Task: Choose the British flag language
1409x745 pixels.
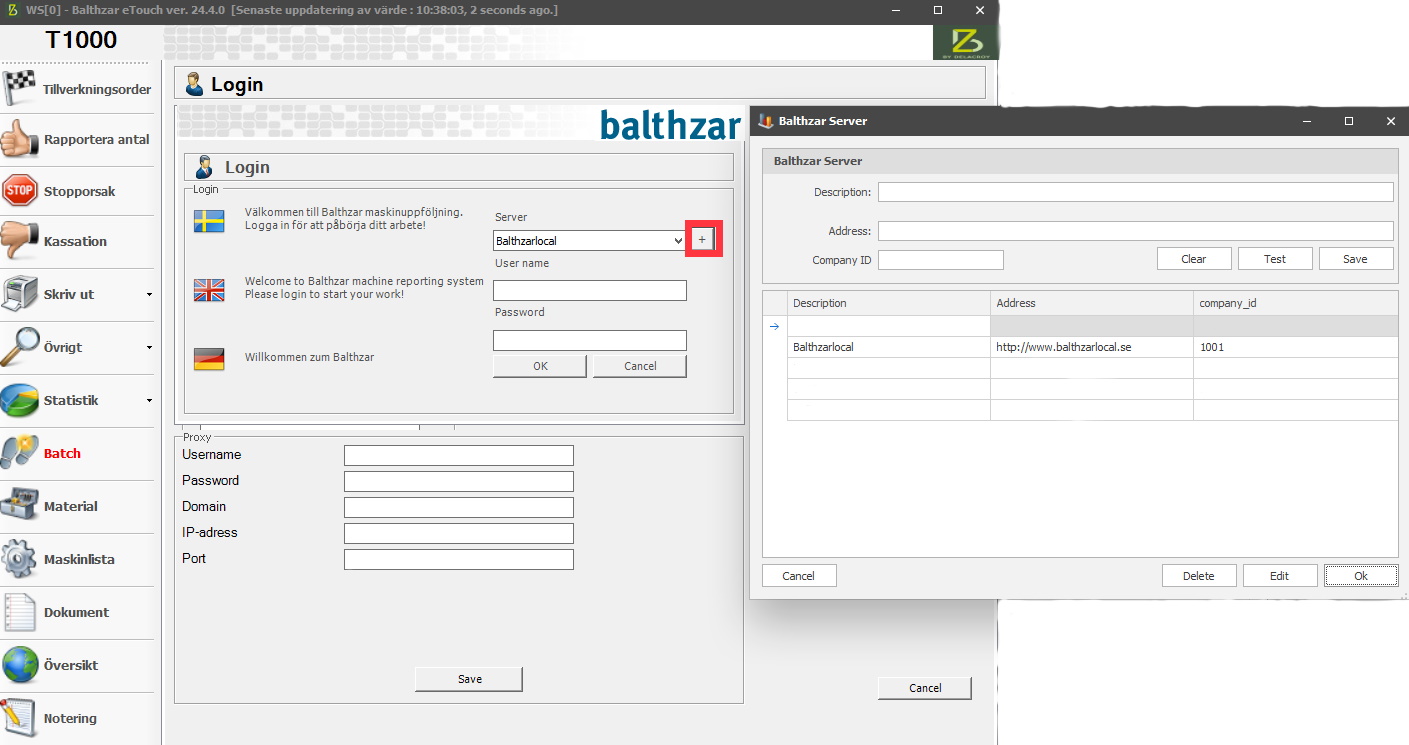Action: [x=209, y=290]
